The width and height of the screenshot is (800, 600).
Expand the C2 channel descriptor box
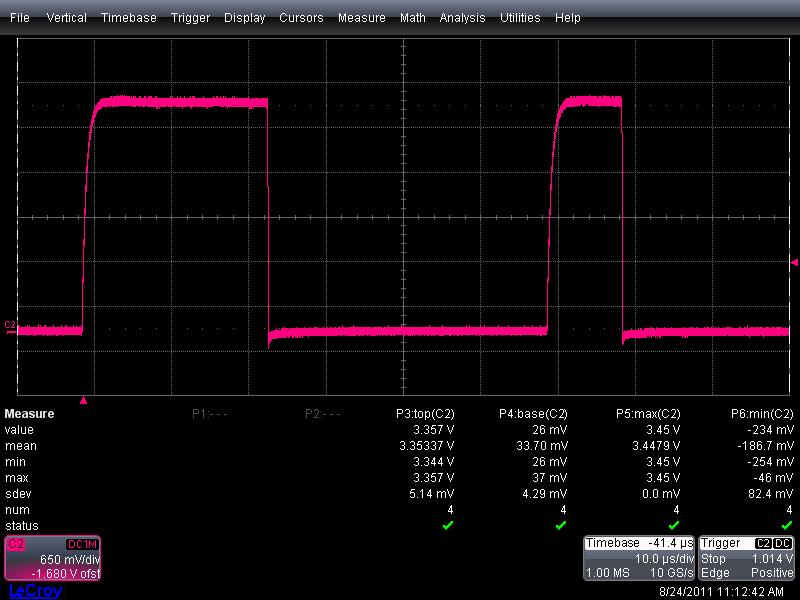[52, 558]
